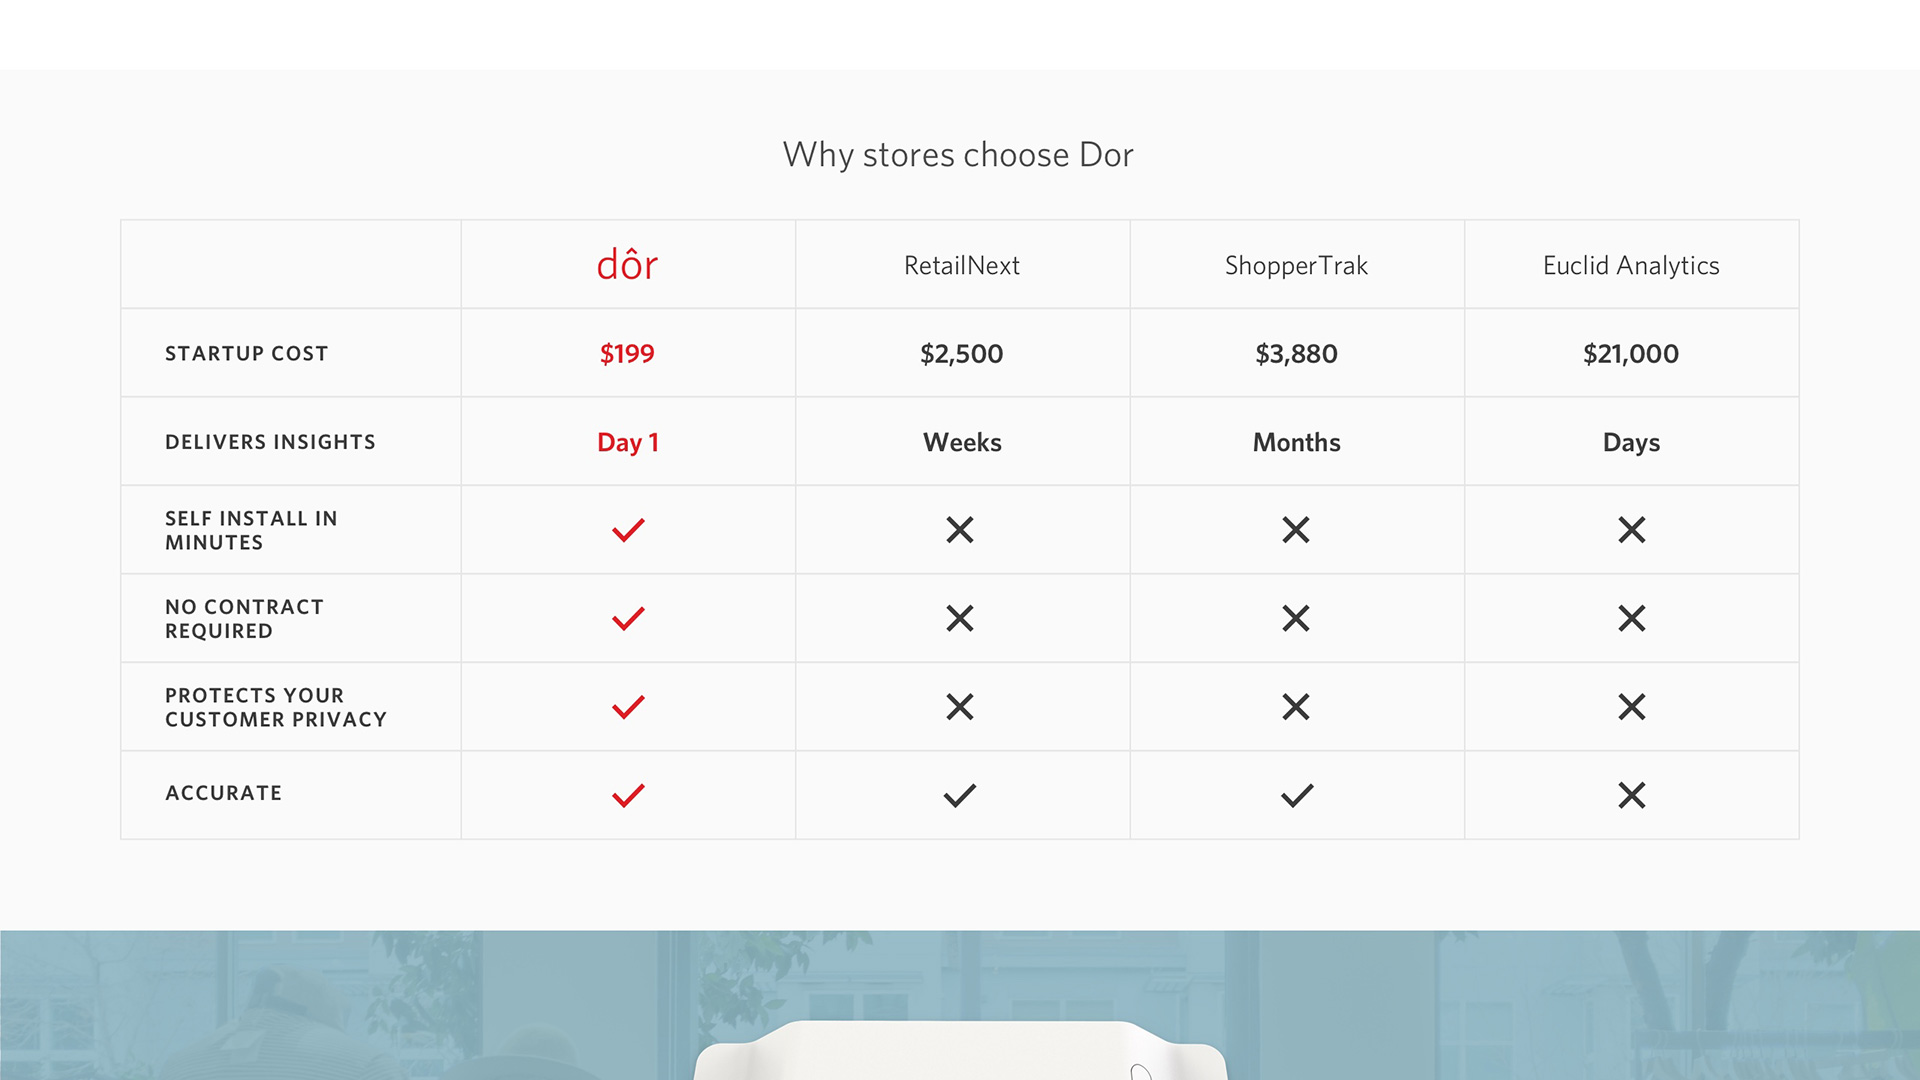Click Dor's red checkmark for No Contract Required
Screen dimensions: 1920x1080
pos(628,619)
